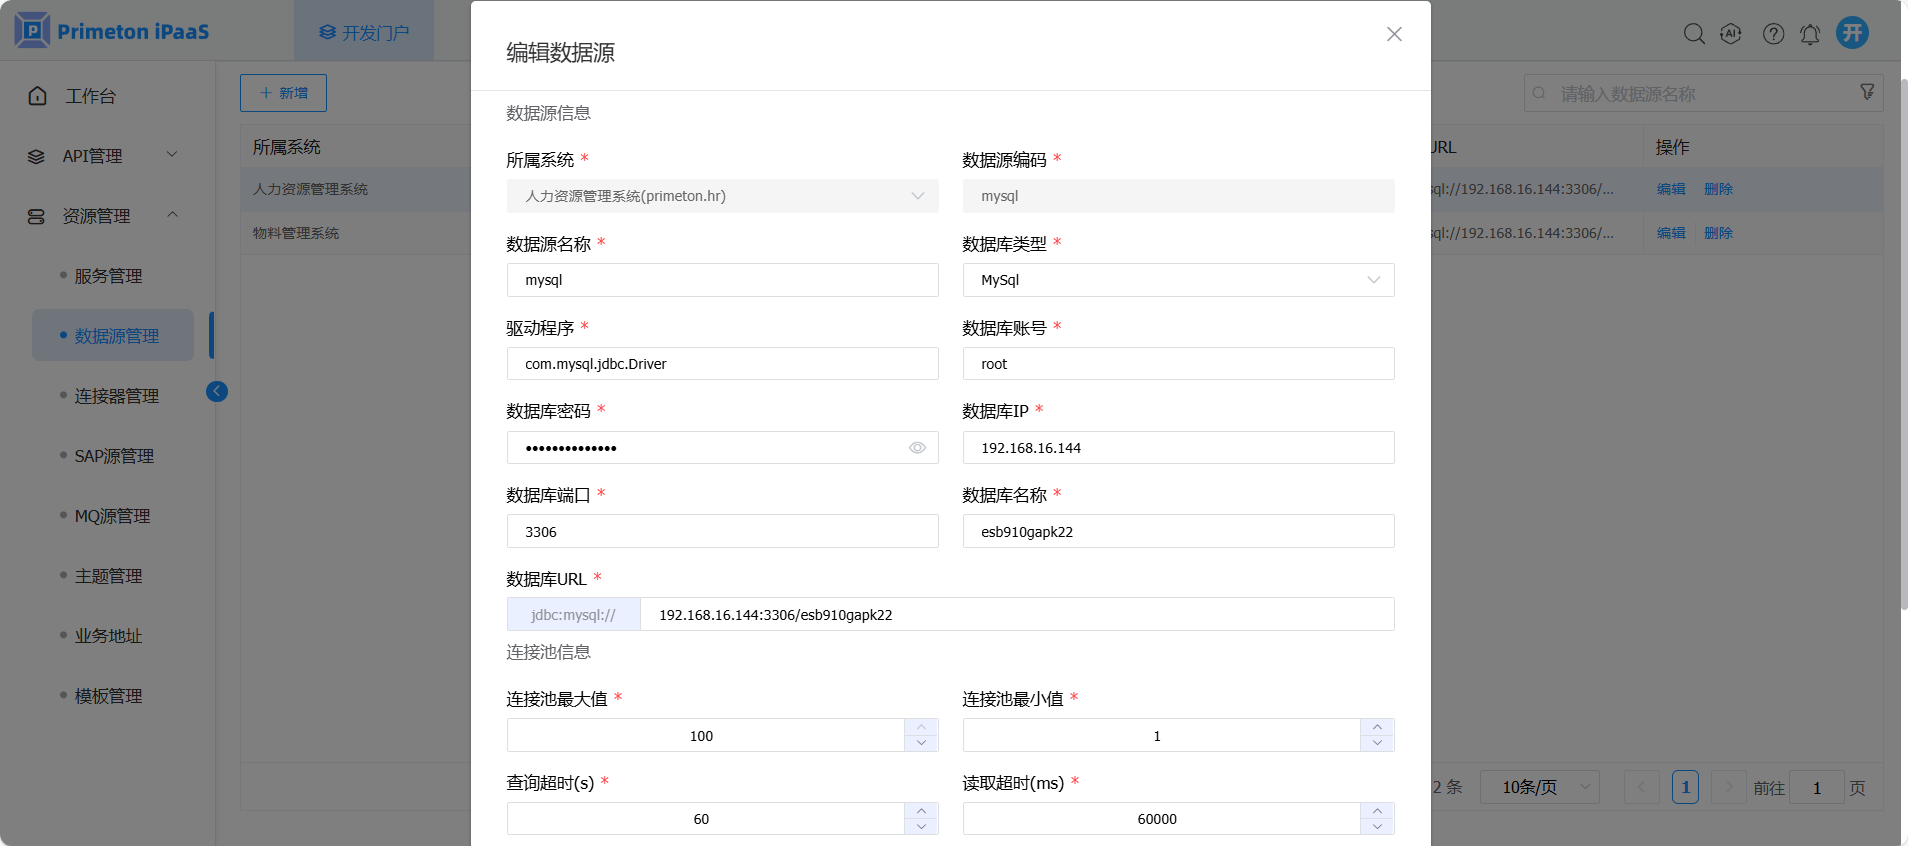Expand the API管理 menu

tap(100, 156)
